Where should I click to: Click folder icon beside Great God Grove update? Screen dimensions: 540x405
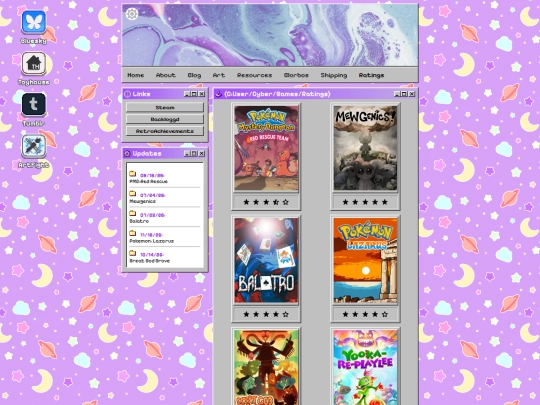[133, 253]
